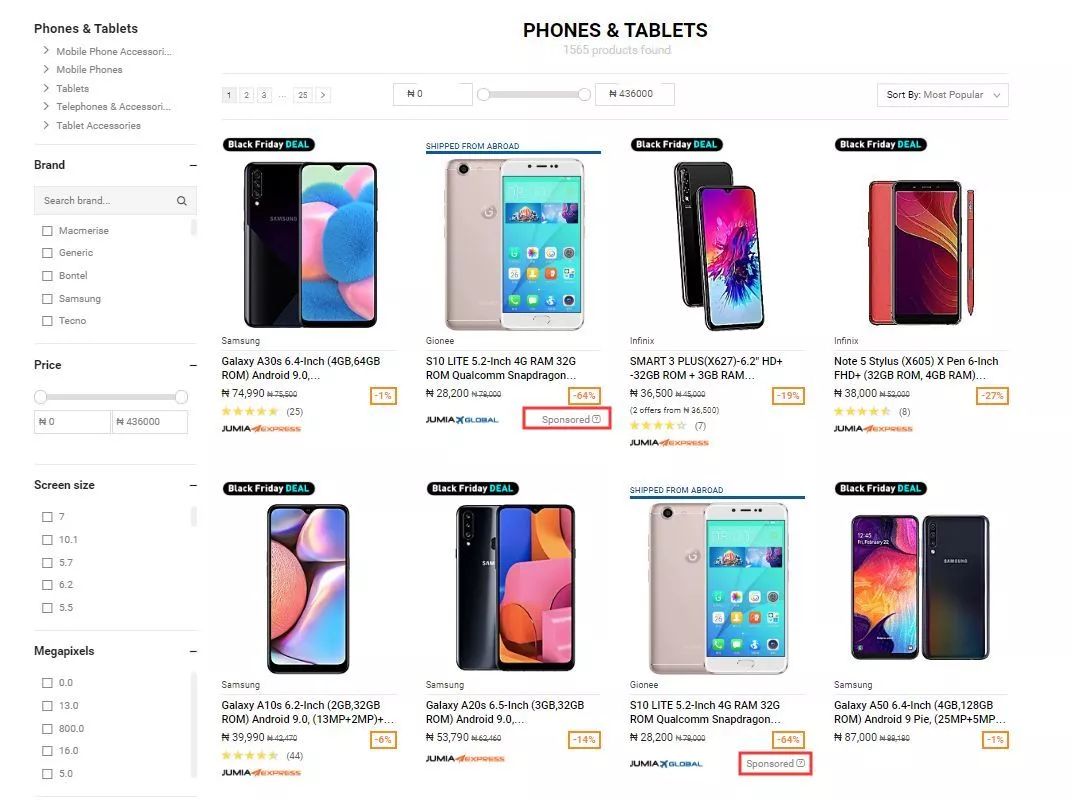Screen dimensions: 1072x800
Task: Click the info icon beside first Sponsored label
Action: 597,420
